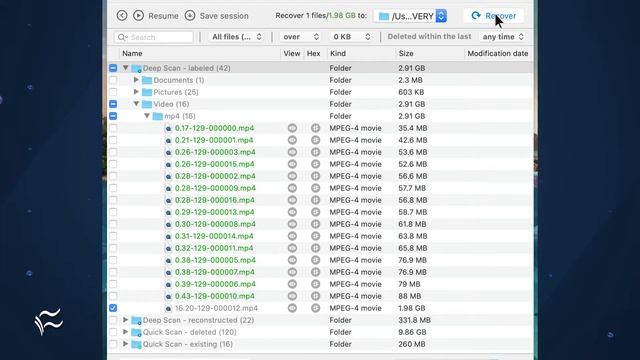The image size is (640, 360).
Task: Collapse the Deep Scan - labeled tree
Action: [126, 68]
